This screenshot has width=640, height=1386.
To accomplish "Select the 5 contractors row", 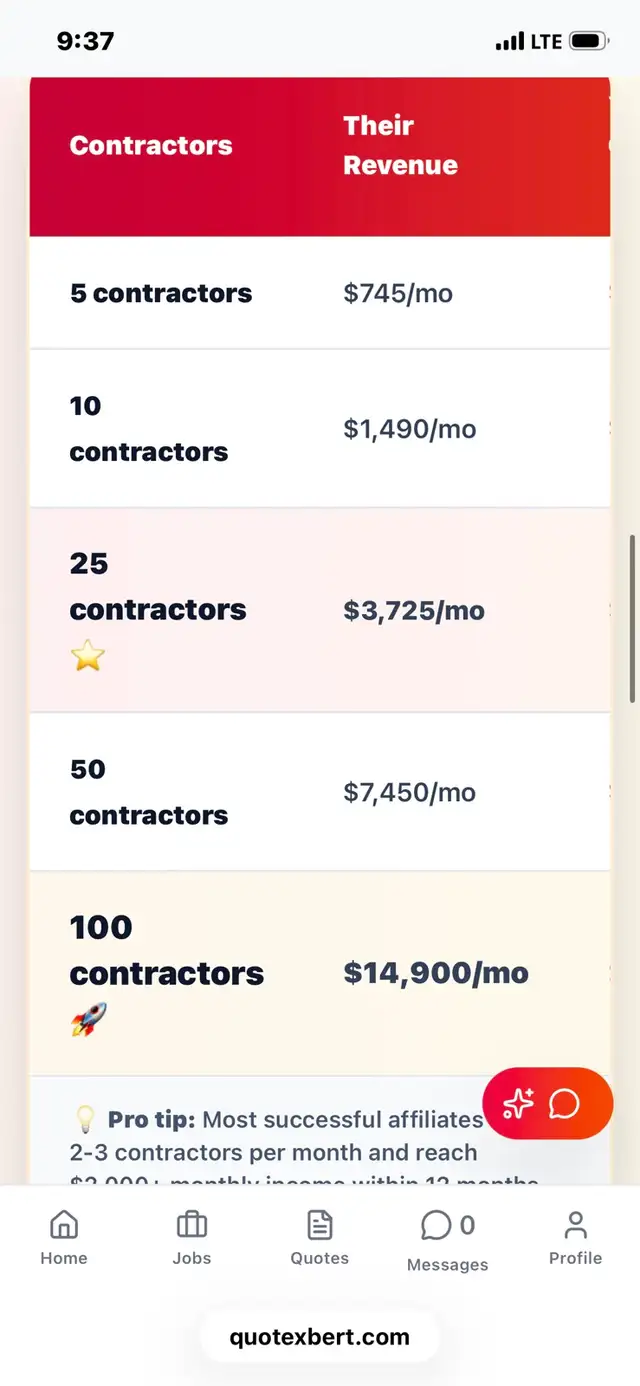I will 161,293.
